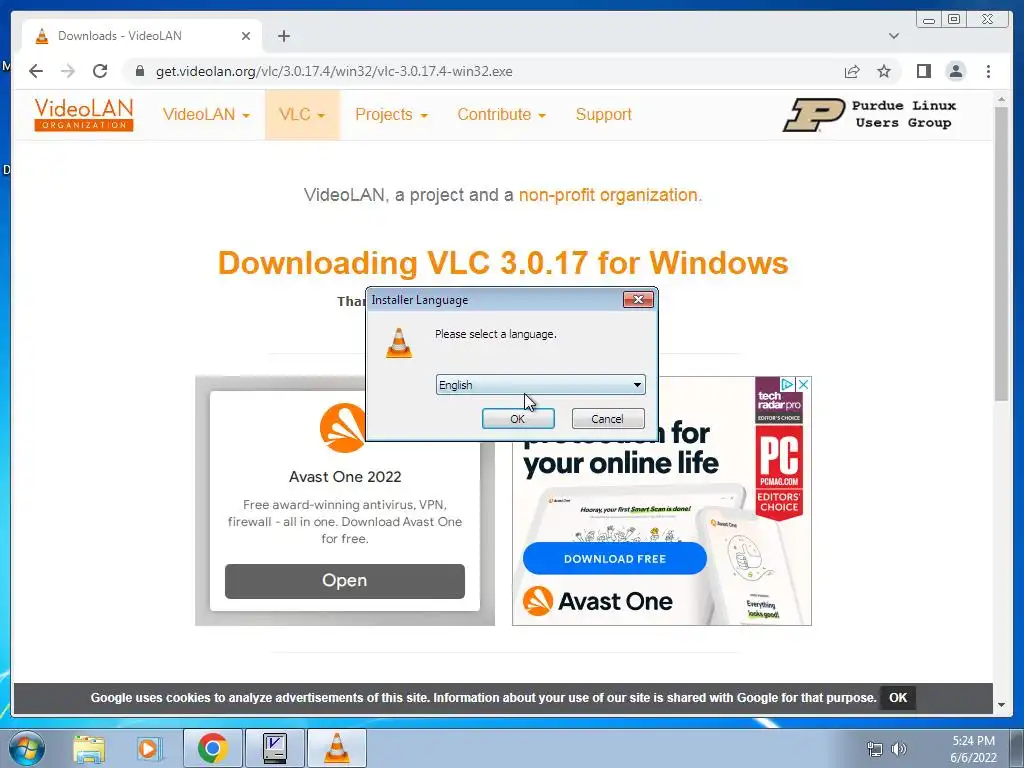Open the English language dropdown
This screenshot has width=1024, height=768.
(540, 385)
